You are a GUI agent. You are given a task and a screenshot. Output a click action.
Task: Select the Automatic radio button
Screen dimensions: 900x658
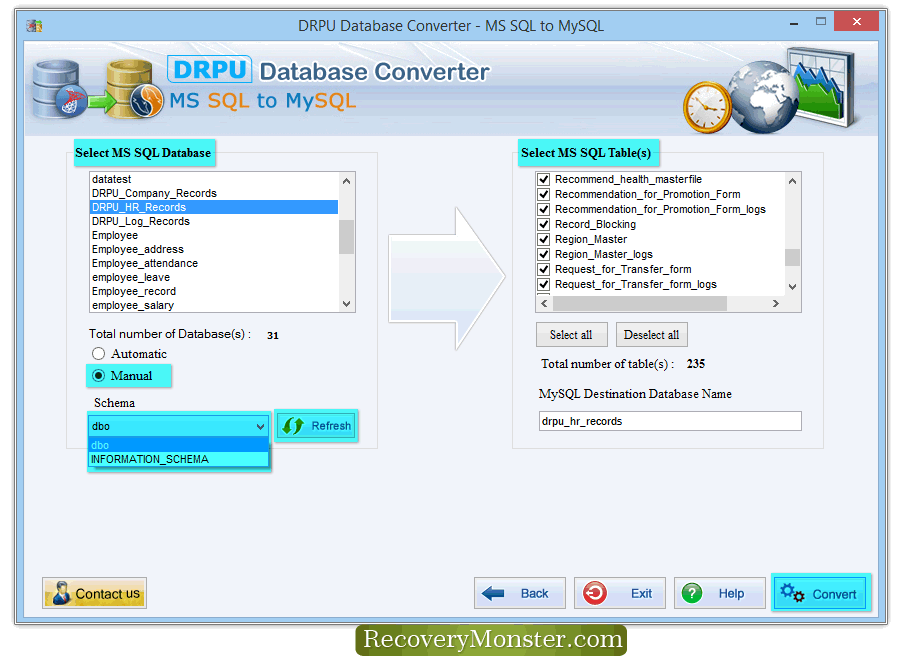coord(99,354)
